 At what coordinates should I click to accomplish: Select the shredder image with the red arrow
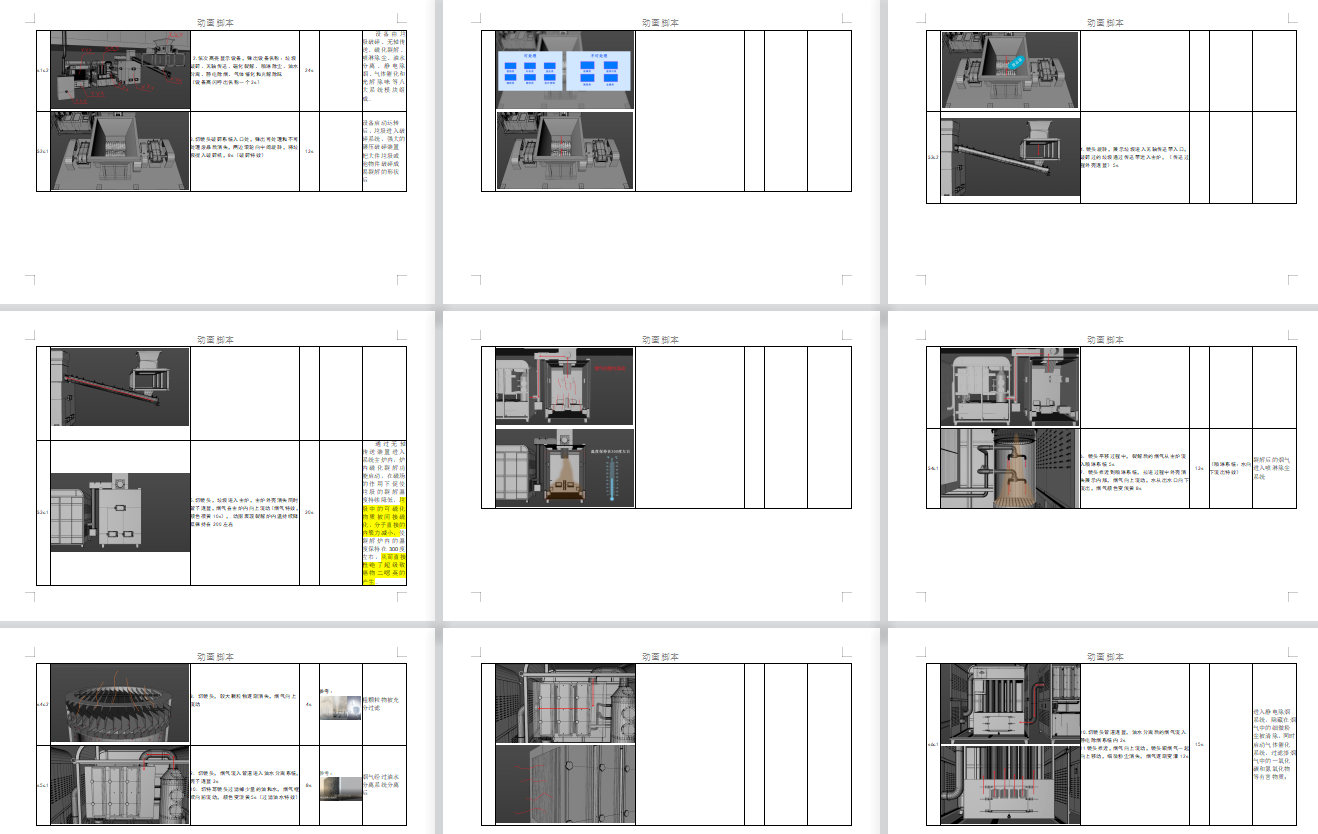click(x=565, y=150)
